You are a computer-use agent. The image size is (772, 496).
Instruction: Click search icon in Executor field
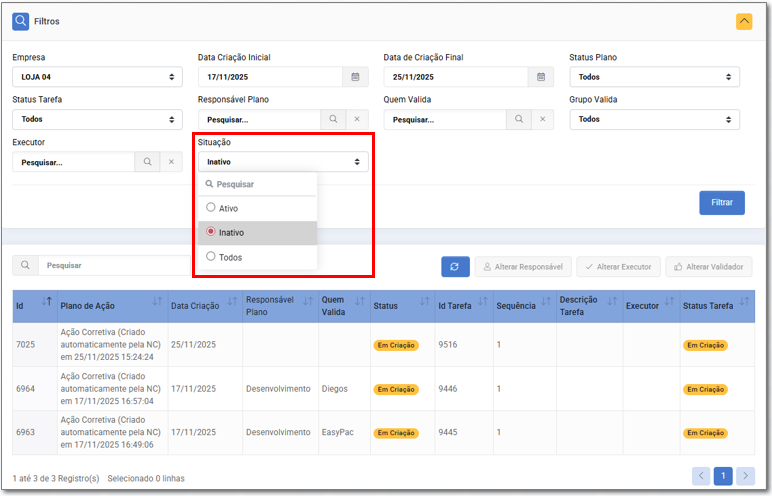[x=147, y=162]
